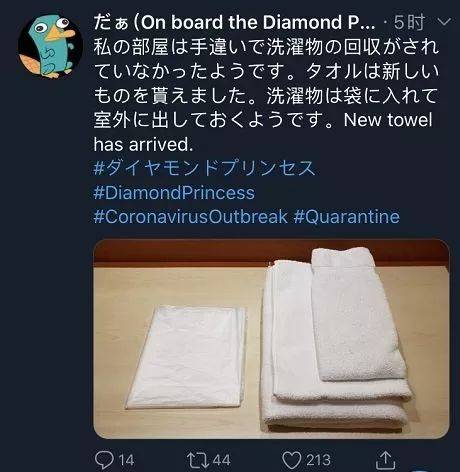Tap the folded plastic bag in photo
Viewport: 460px width, 472px height.
(x=187, y=357)
